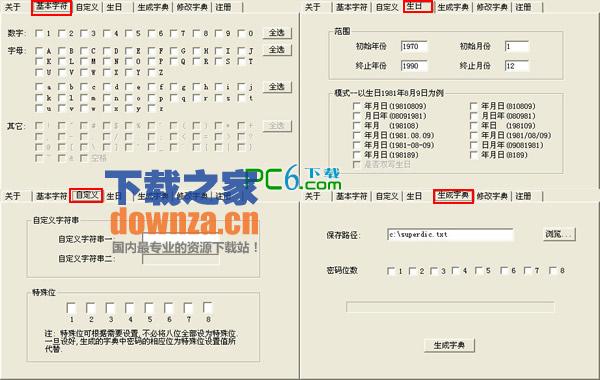
Task: Tick the digit 5 checkbox in the 数字 row
Action: pos(129,33)
